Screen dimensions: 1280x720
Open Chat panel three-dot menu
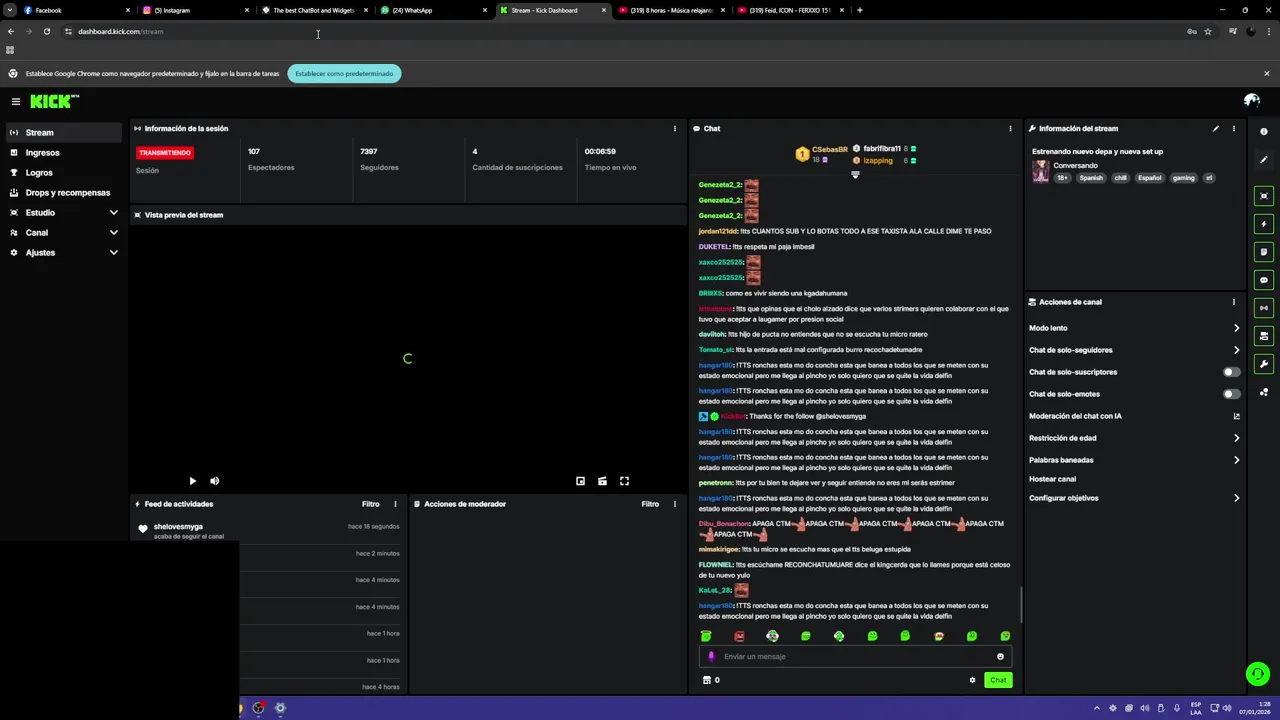coord(1010,128)
